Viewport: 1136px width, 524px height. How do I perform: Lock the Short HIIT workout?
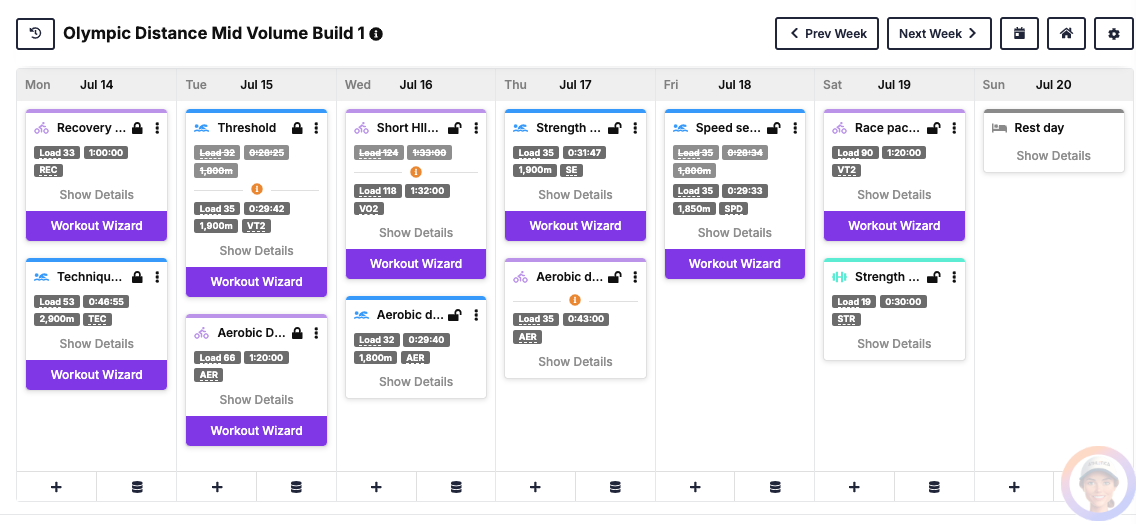[454, 128]
